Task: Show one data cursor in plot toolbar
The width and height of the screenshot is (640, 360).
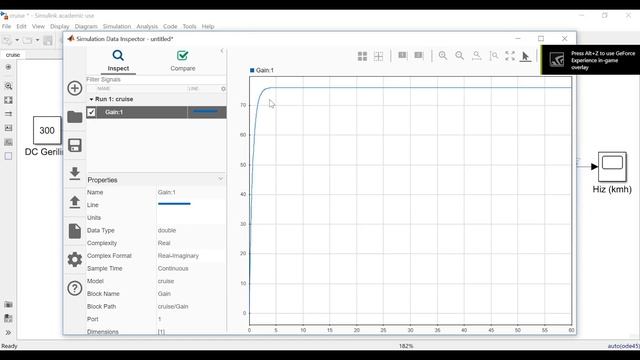Action: pyautogui.click(x=402, y=55)
